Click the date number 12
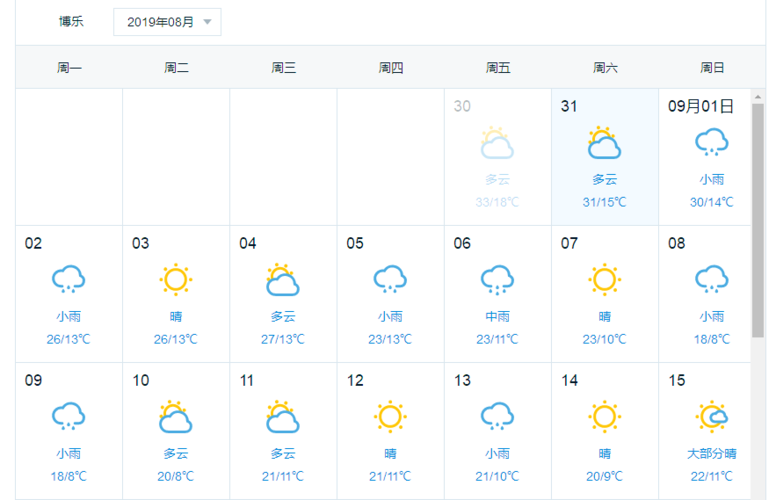Screen dimensions: 776x500 [355, 380]
